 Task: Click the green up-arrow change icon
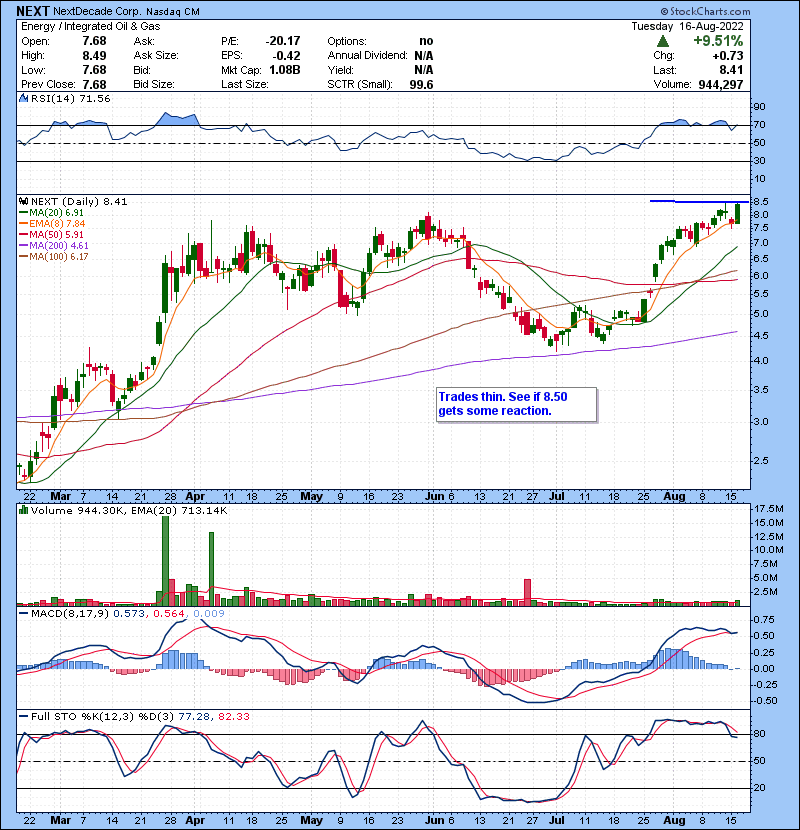(662, 41)
